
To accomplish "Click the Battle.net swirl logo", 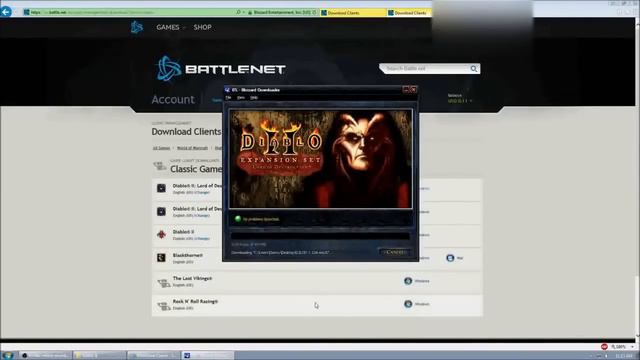I will 168,68.
